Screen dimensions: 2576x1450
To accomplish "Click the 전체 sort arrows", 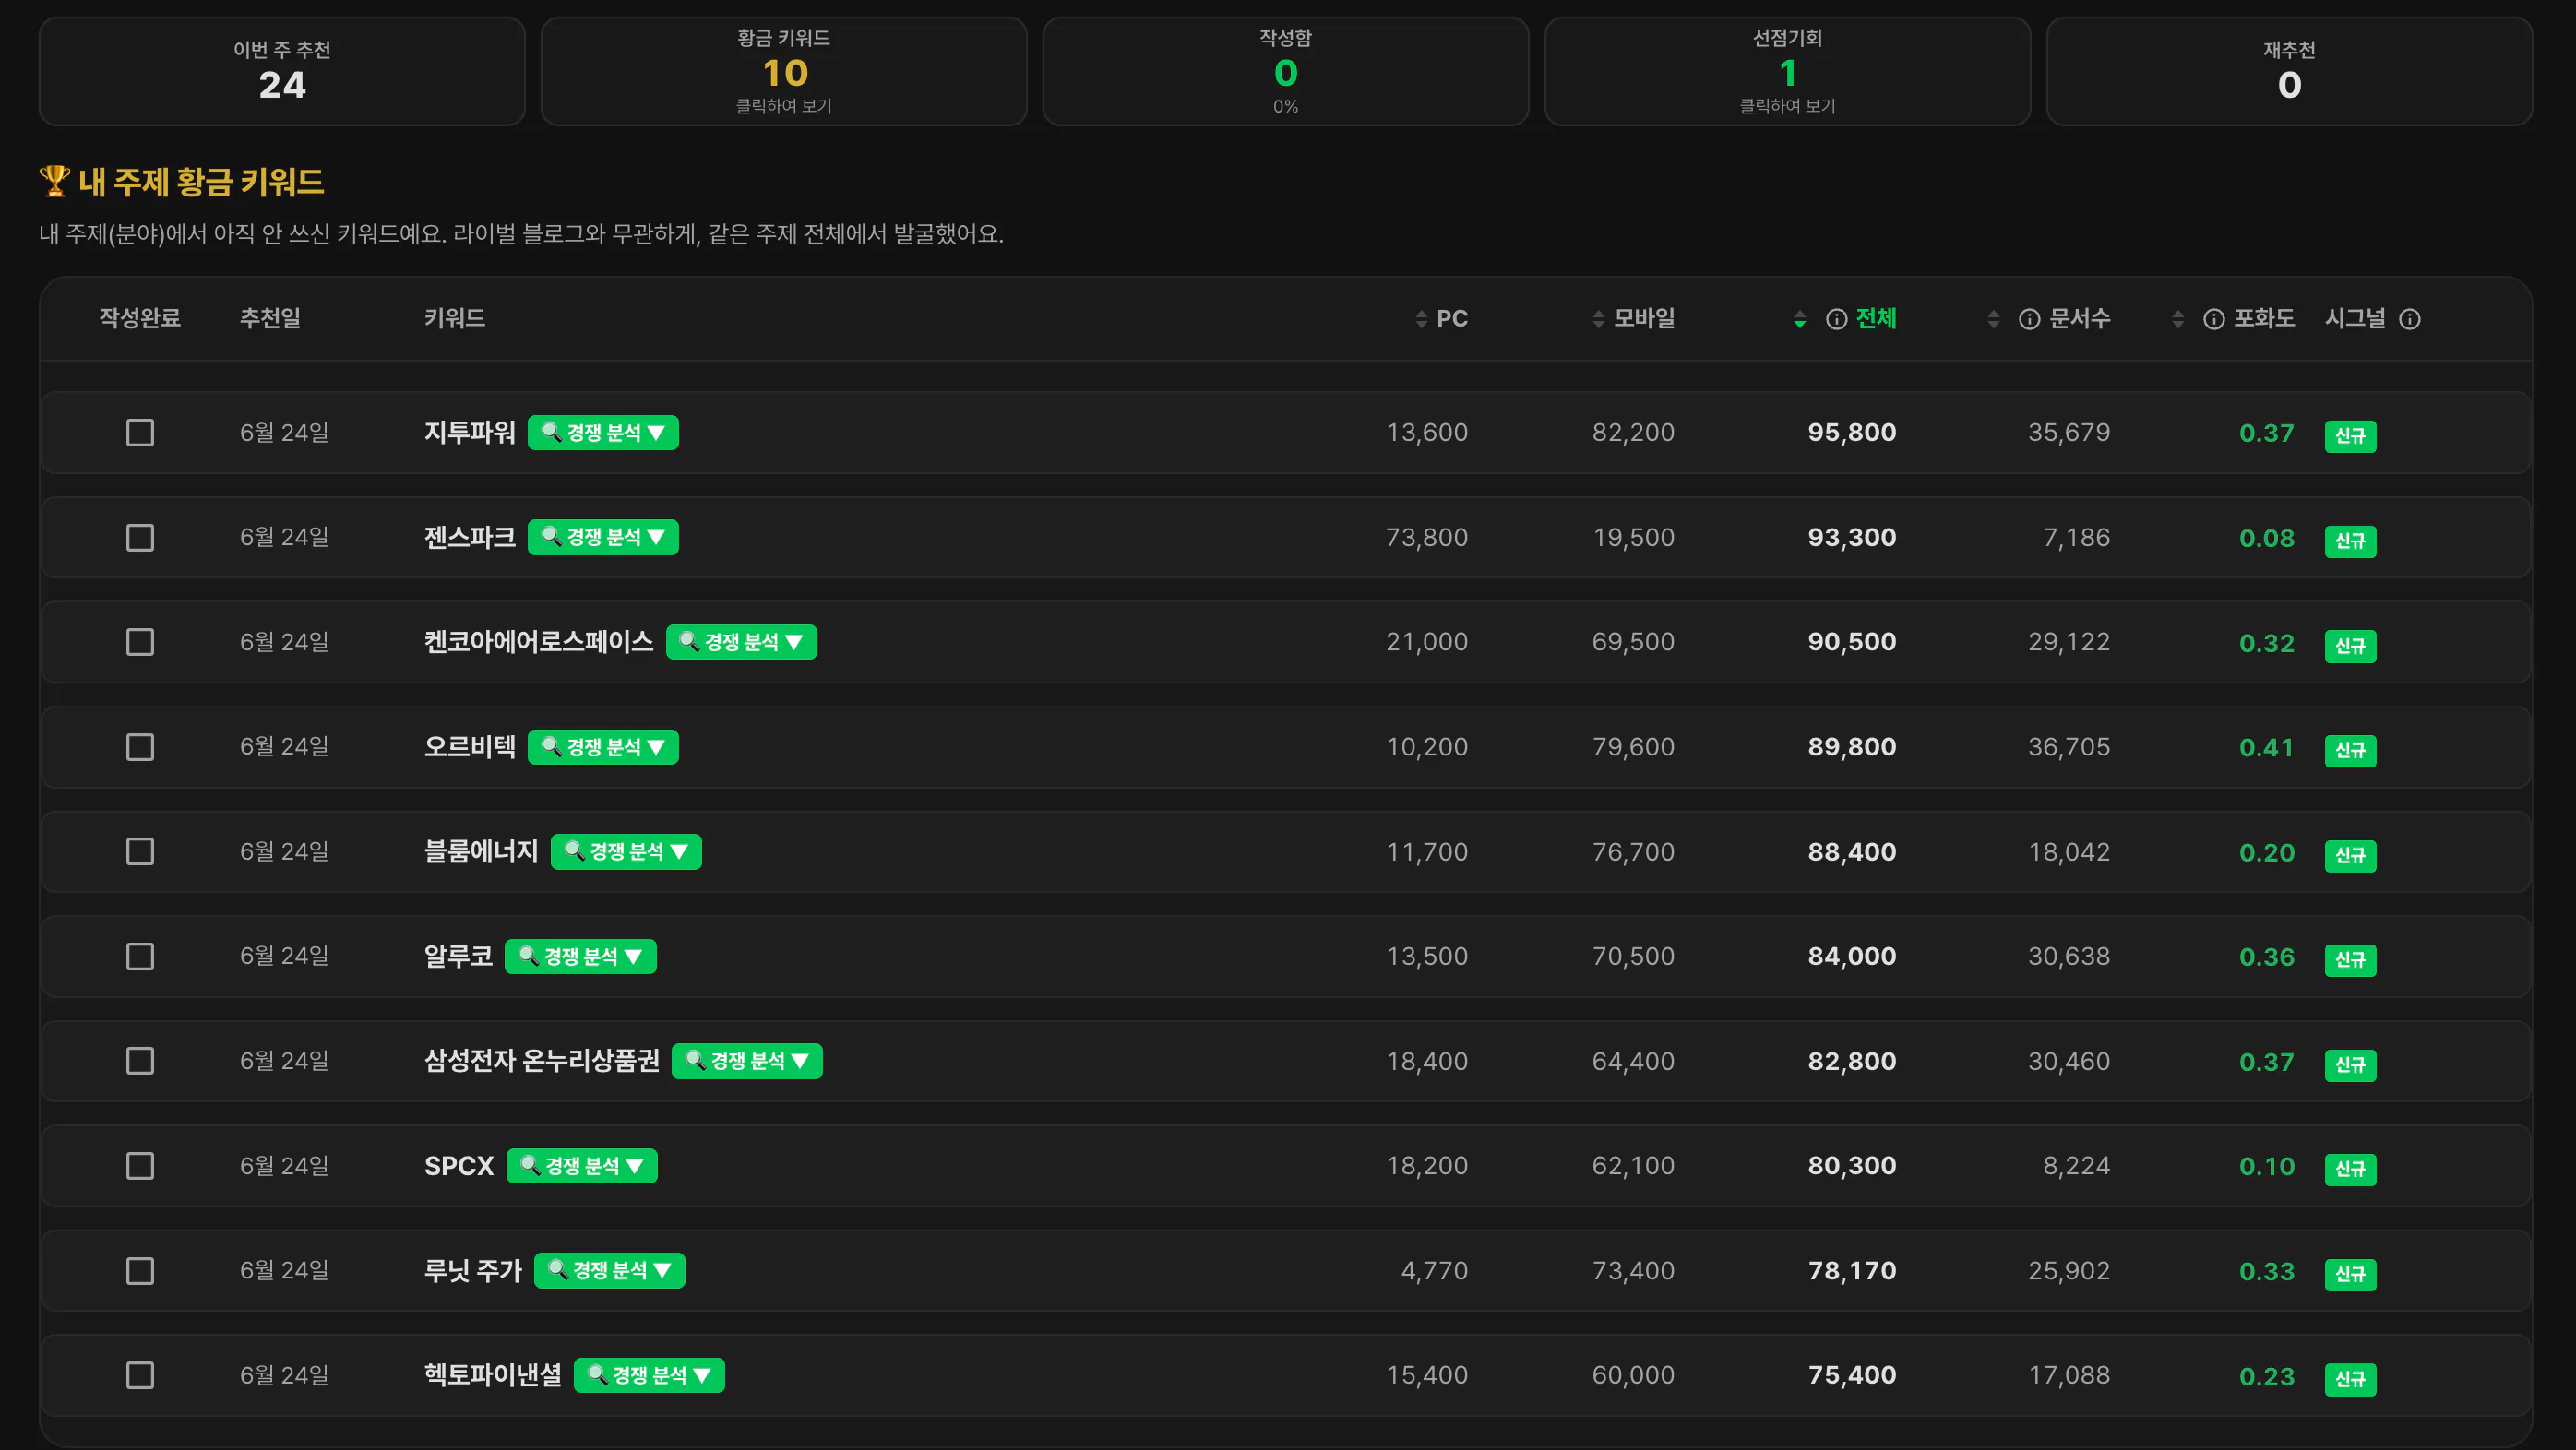I will (x=1800, y=319).
